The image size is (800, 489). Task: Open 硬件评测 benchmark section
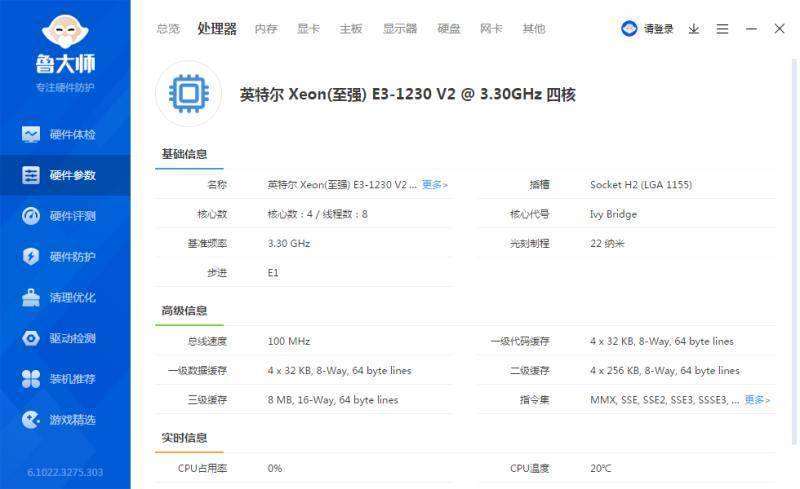65,216
